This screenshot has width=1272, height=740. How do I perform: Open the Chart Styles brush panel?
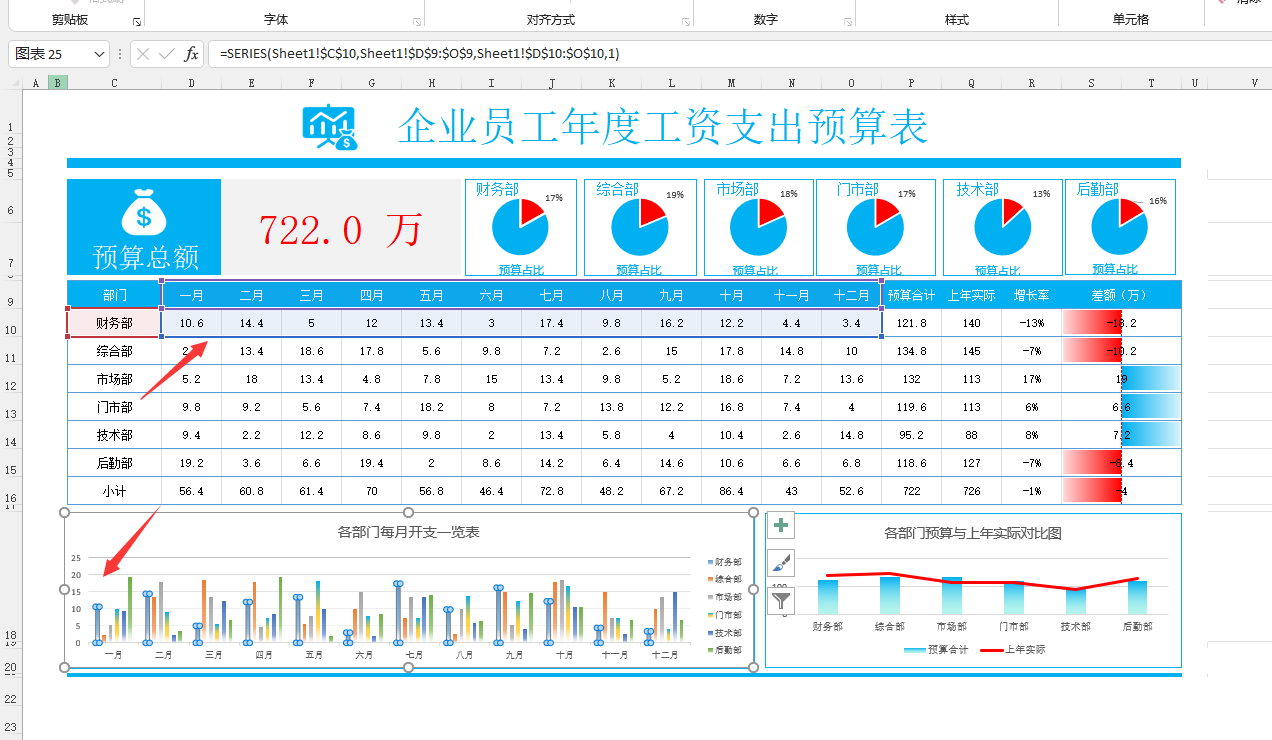pyautogui.click(x=780, y=562)
